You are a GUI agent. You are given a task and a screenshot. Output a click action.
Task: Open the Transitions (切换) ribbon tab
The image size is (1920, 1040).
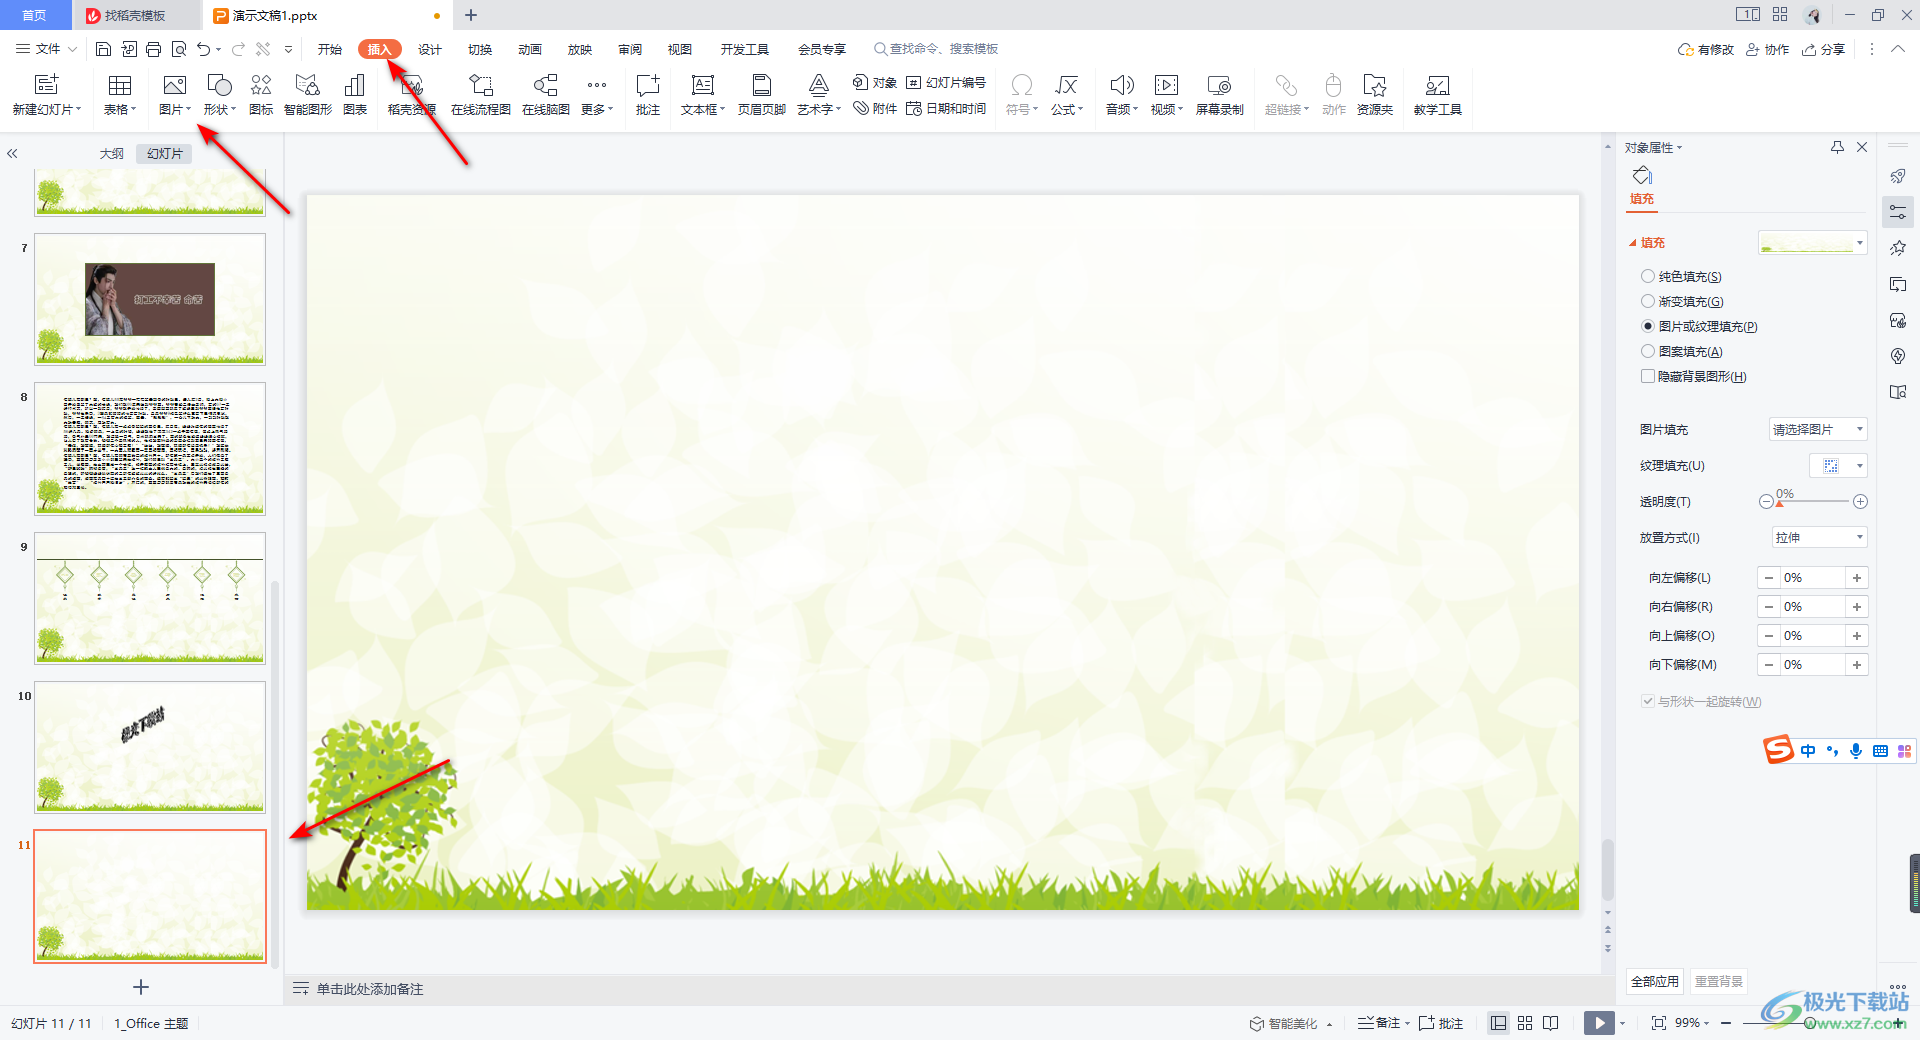click(x=480, y=49)
